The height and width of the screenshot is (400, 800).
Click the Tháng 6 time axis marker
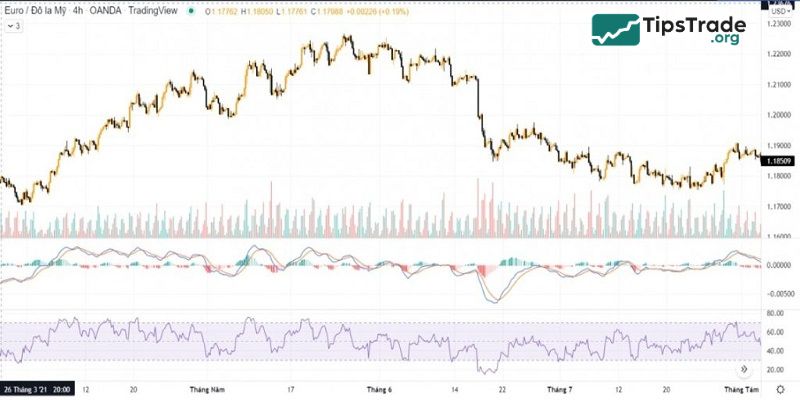(x=379, y=388)
